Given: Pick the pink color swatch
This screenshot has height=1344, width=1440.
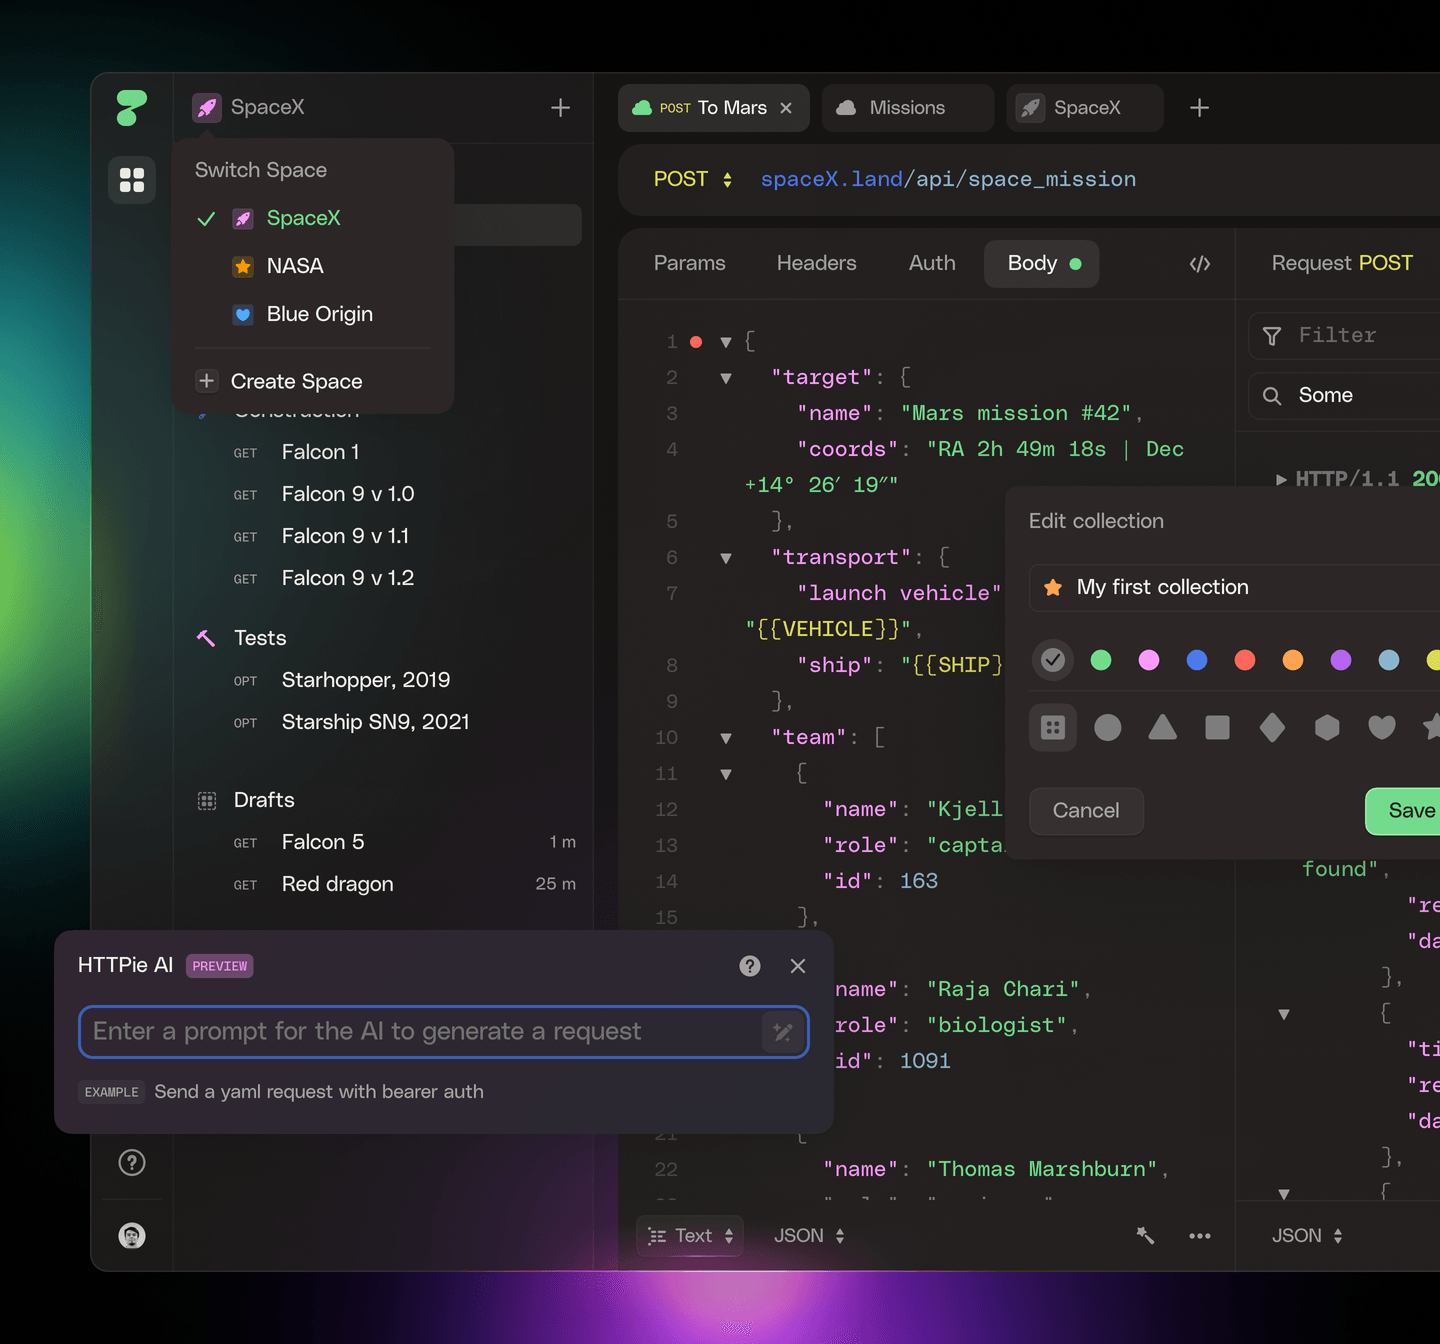Looking at the screenshot, I should point(1149,660).
